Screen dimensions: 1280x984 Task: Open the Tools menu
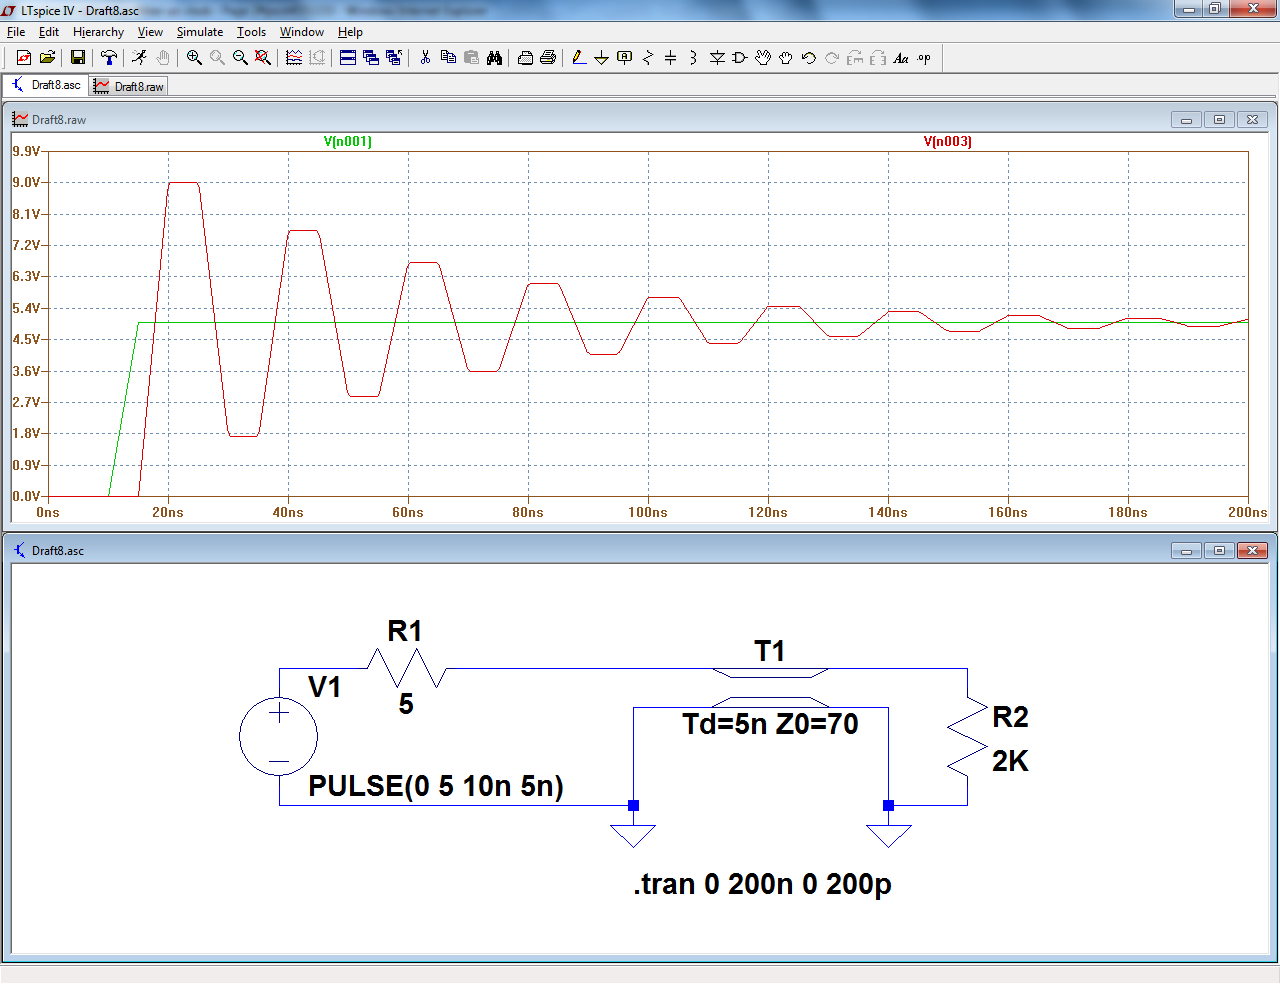click(251, 32)
